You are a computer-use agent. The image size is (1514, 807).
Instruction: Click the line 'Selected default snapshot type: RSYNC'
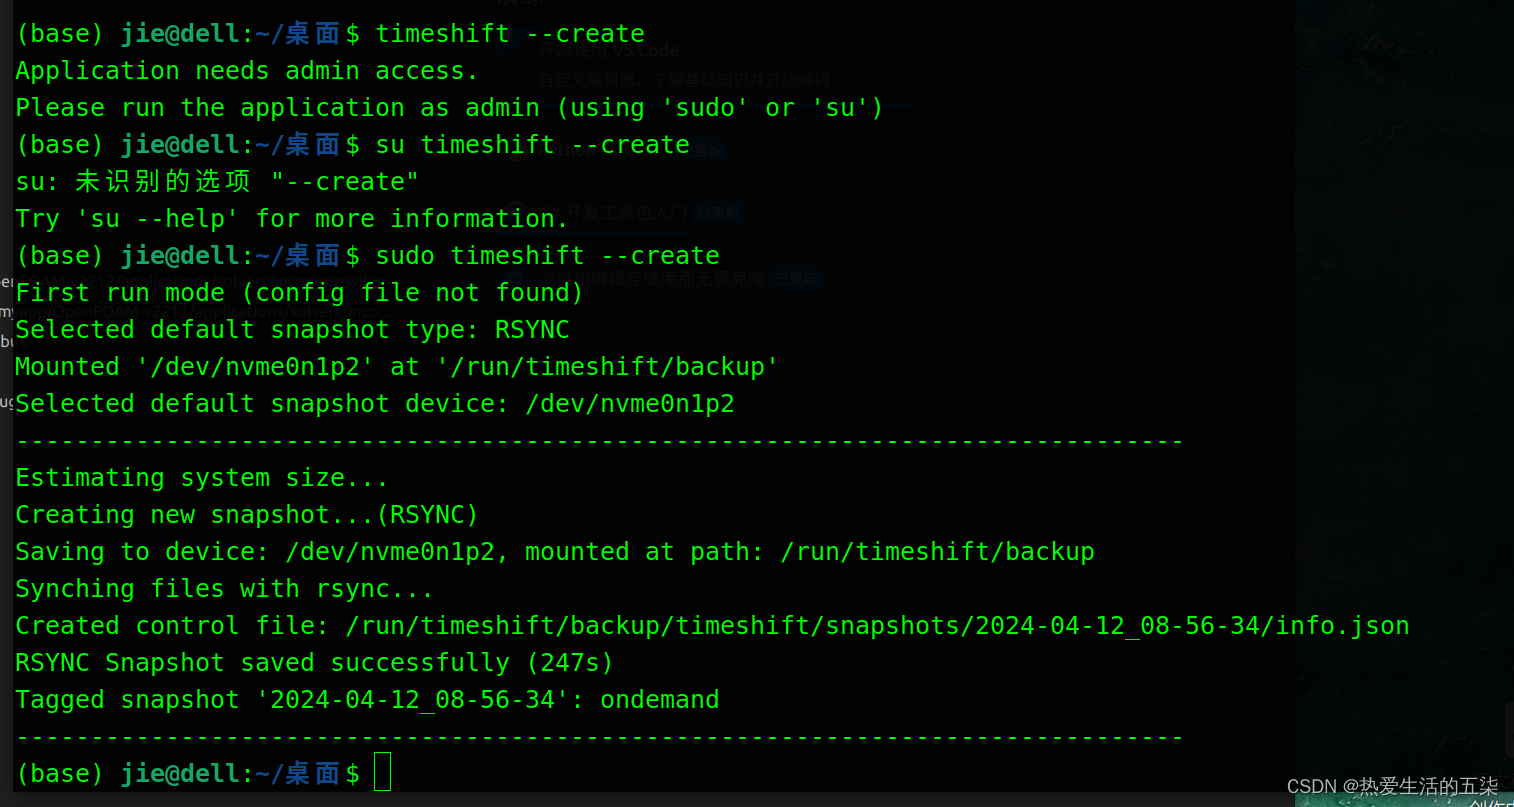coord(292,330)
